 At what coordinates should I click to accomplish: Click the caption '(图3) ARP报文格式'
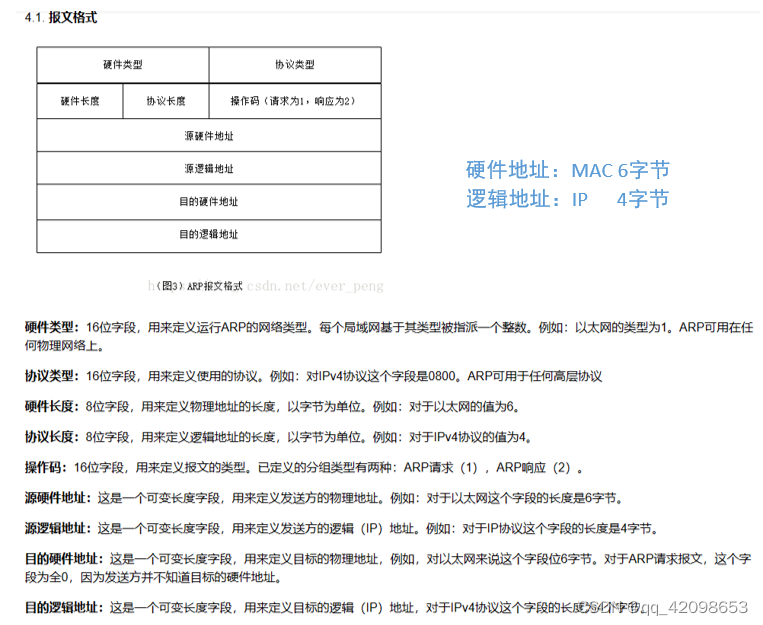coord(199,286)
